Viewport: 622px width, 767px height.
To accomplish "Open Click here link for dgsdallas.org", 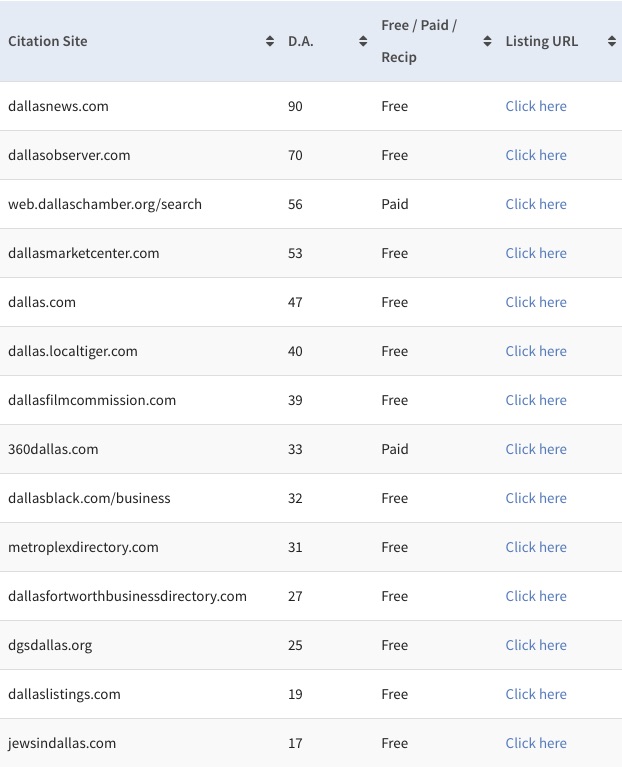I will tap(536, 645).
